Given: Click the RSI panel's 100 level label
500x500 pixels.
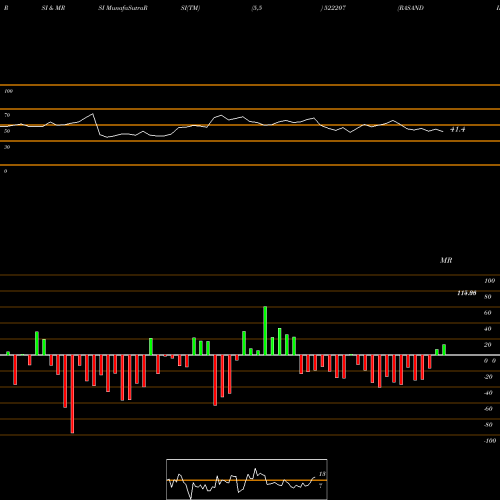Looking at the screenshot, I should pyautogui.click(x=8, y=91).
